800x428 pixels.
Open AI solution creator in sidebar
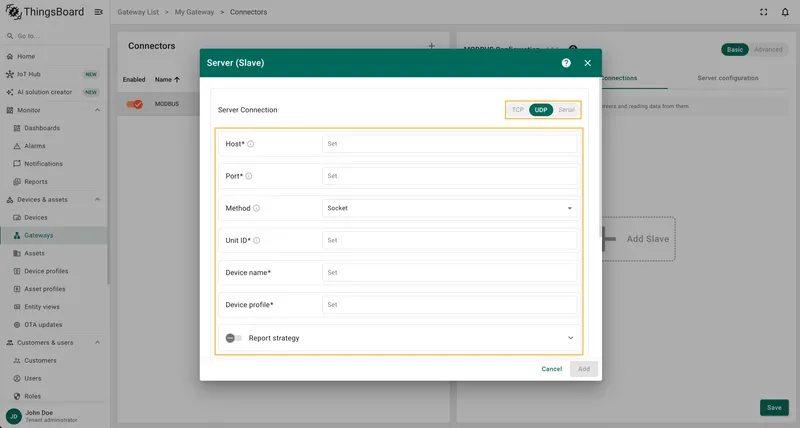[54, 92]
